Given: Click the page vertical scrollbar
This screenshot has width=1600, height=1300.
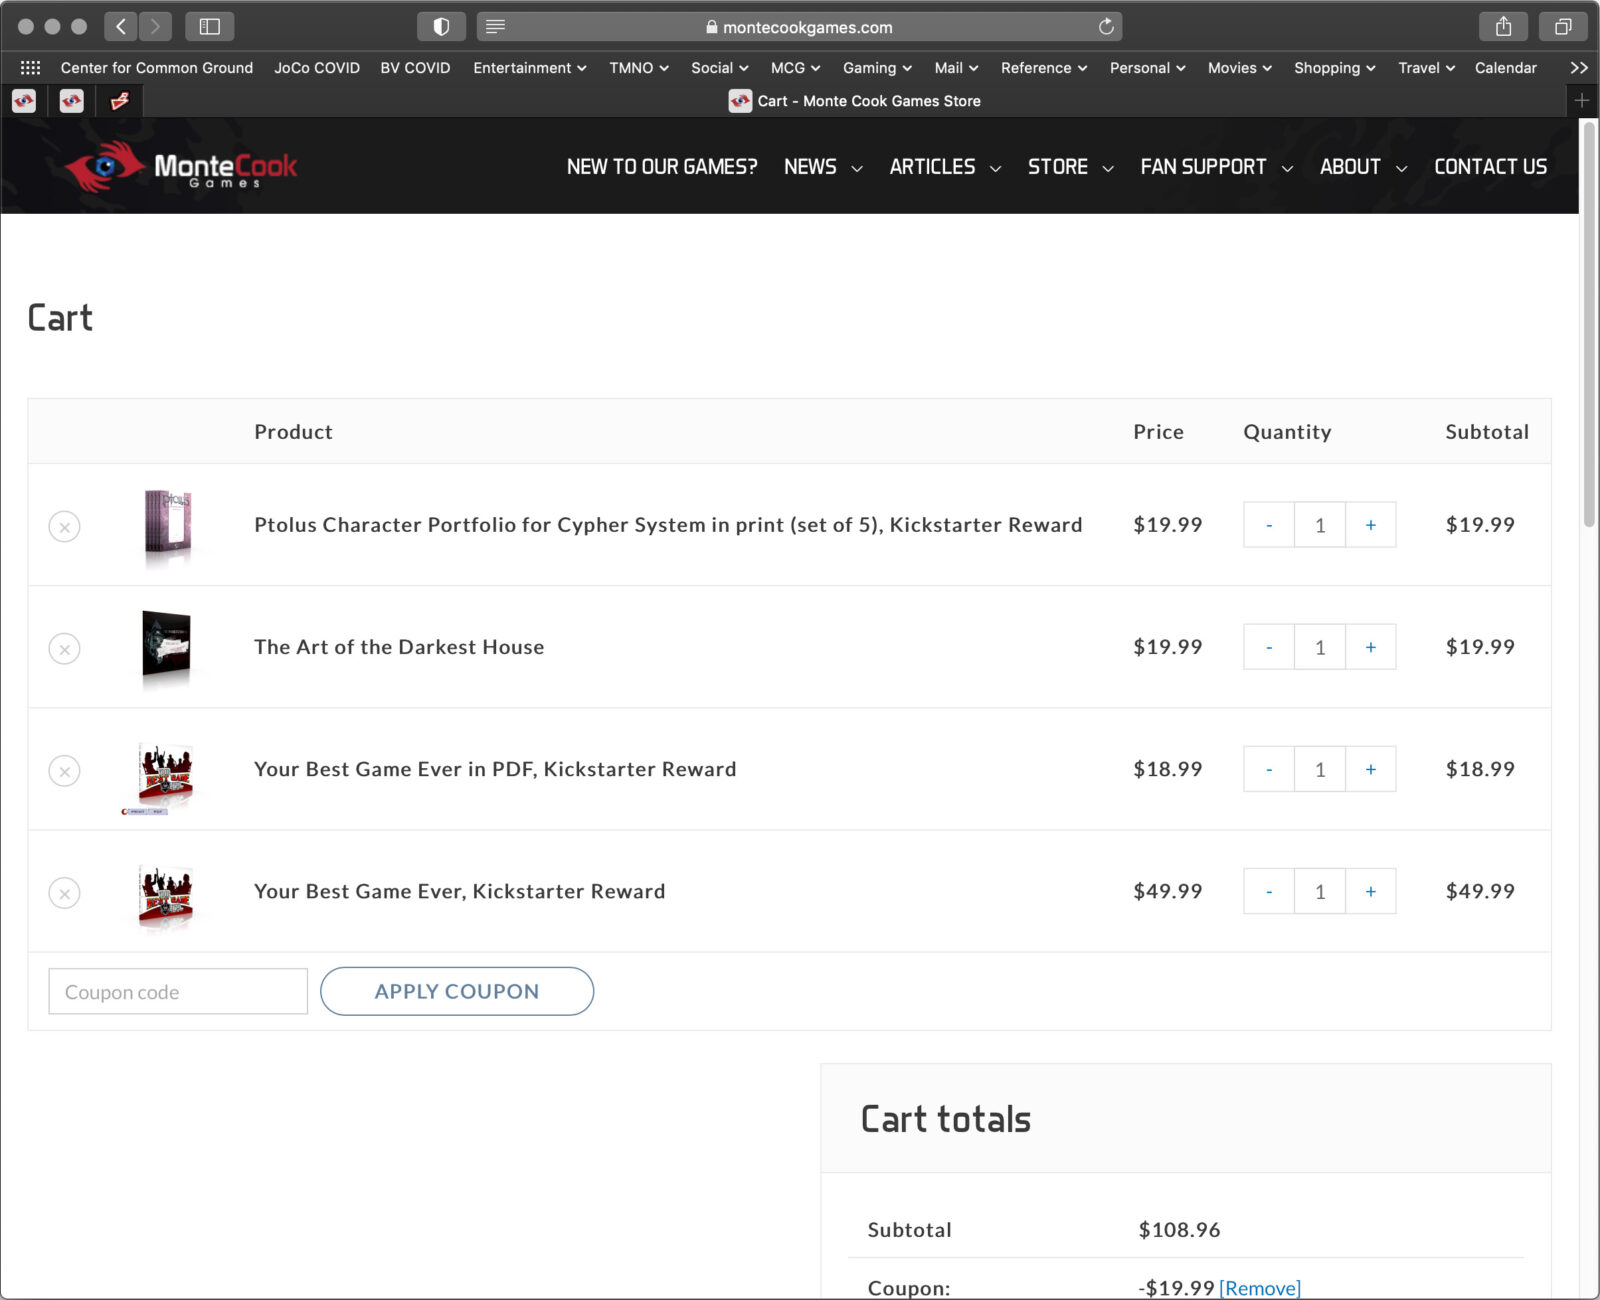Looking at the screenshot, I should pos(1589,325).
